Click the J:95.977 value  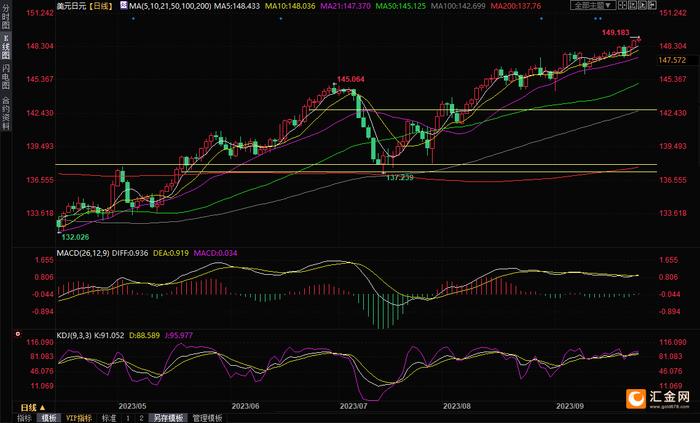pyautogui.click(x=179, y=335)
